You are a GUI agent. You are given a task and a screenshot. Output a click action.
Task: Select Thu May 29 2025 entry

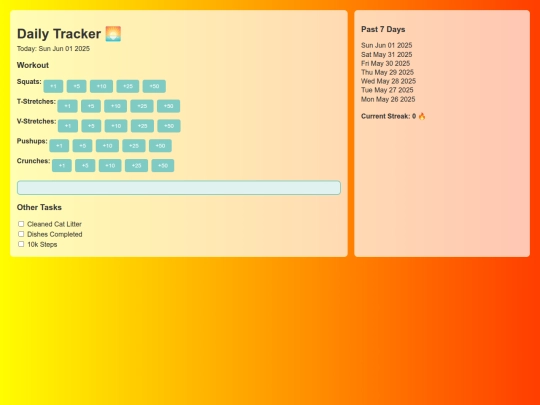(x=387, y=72)
